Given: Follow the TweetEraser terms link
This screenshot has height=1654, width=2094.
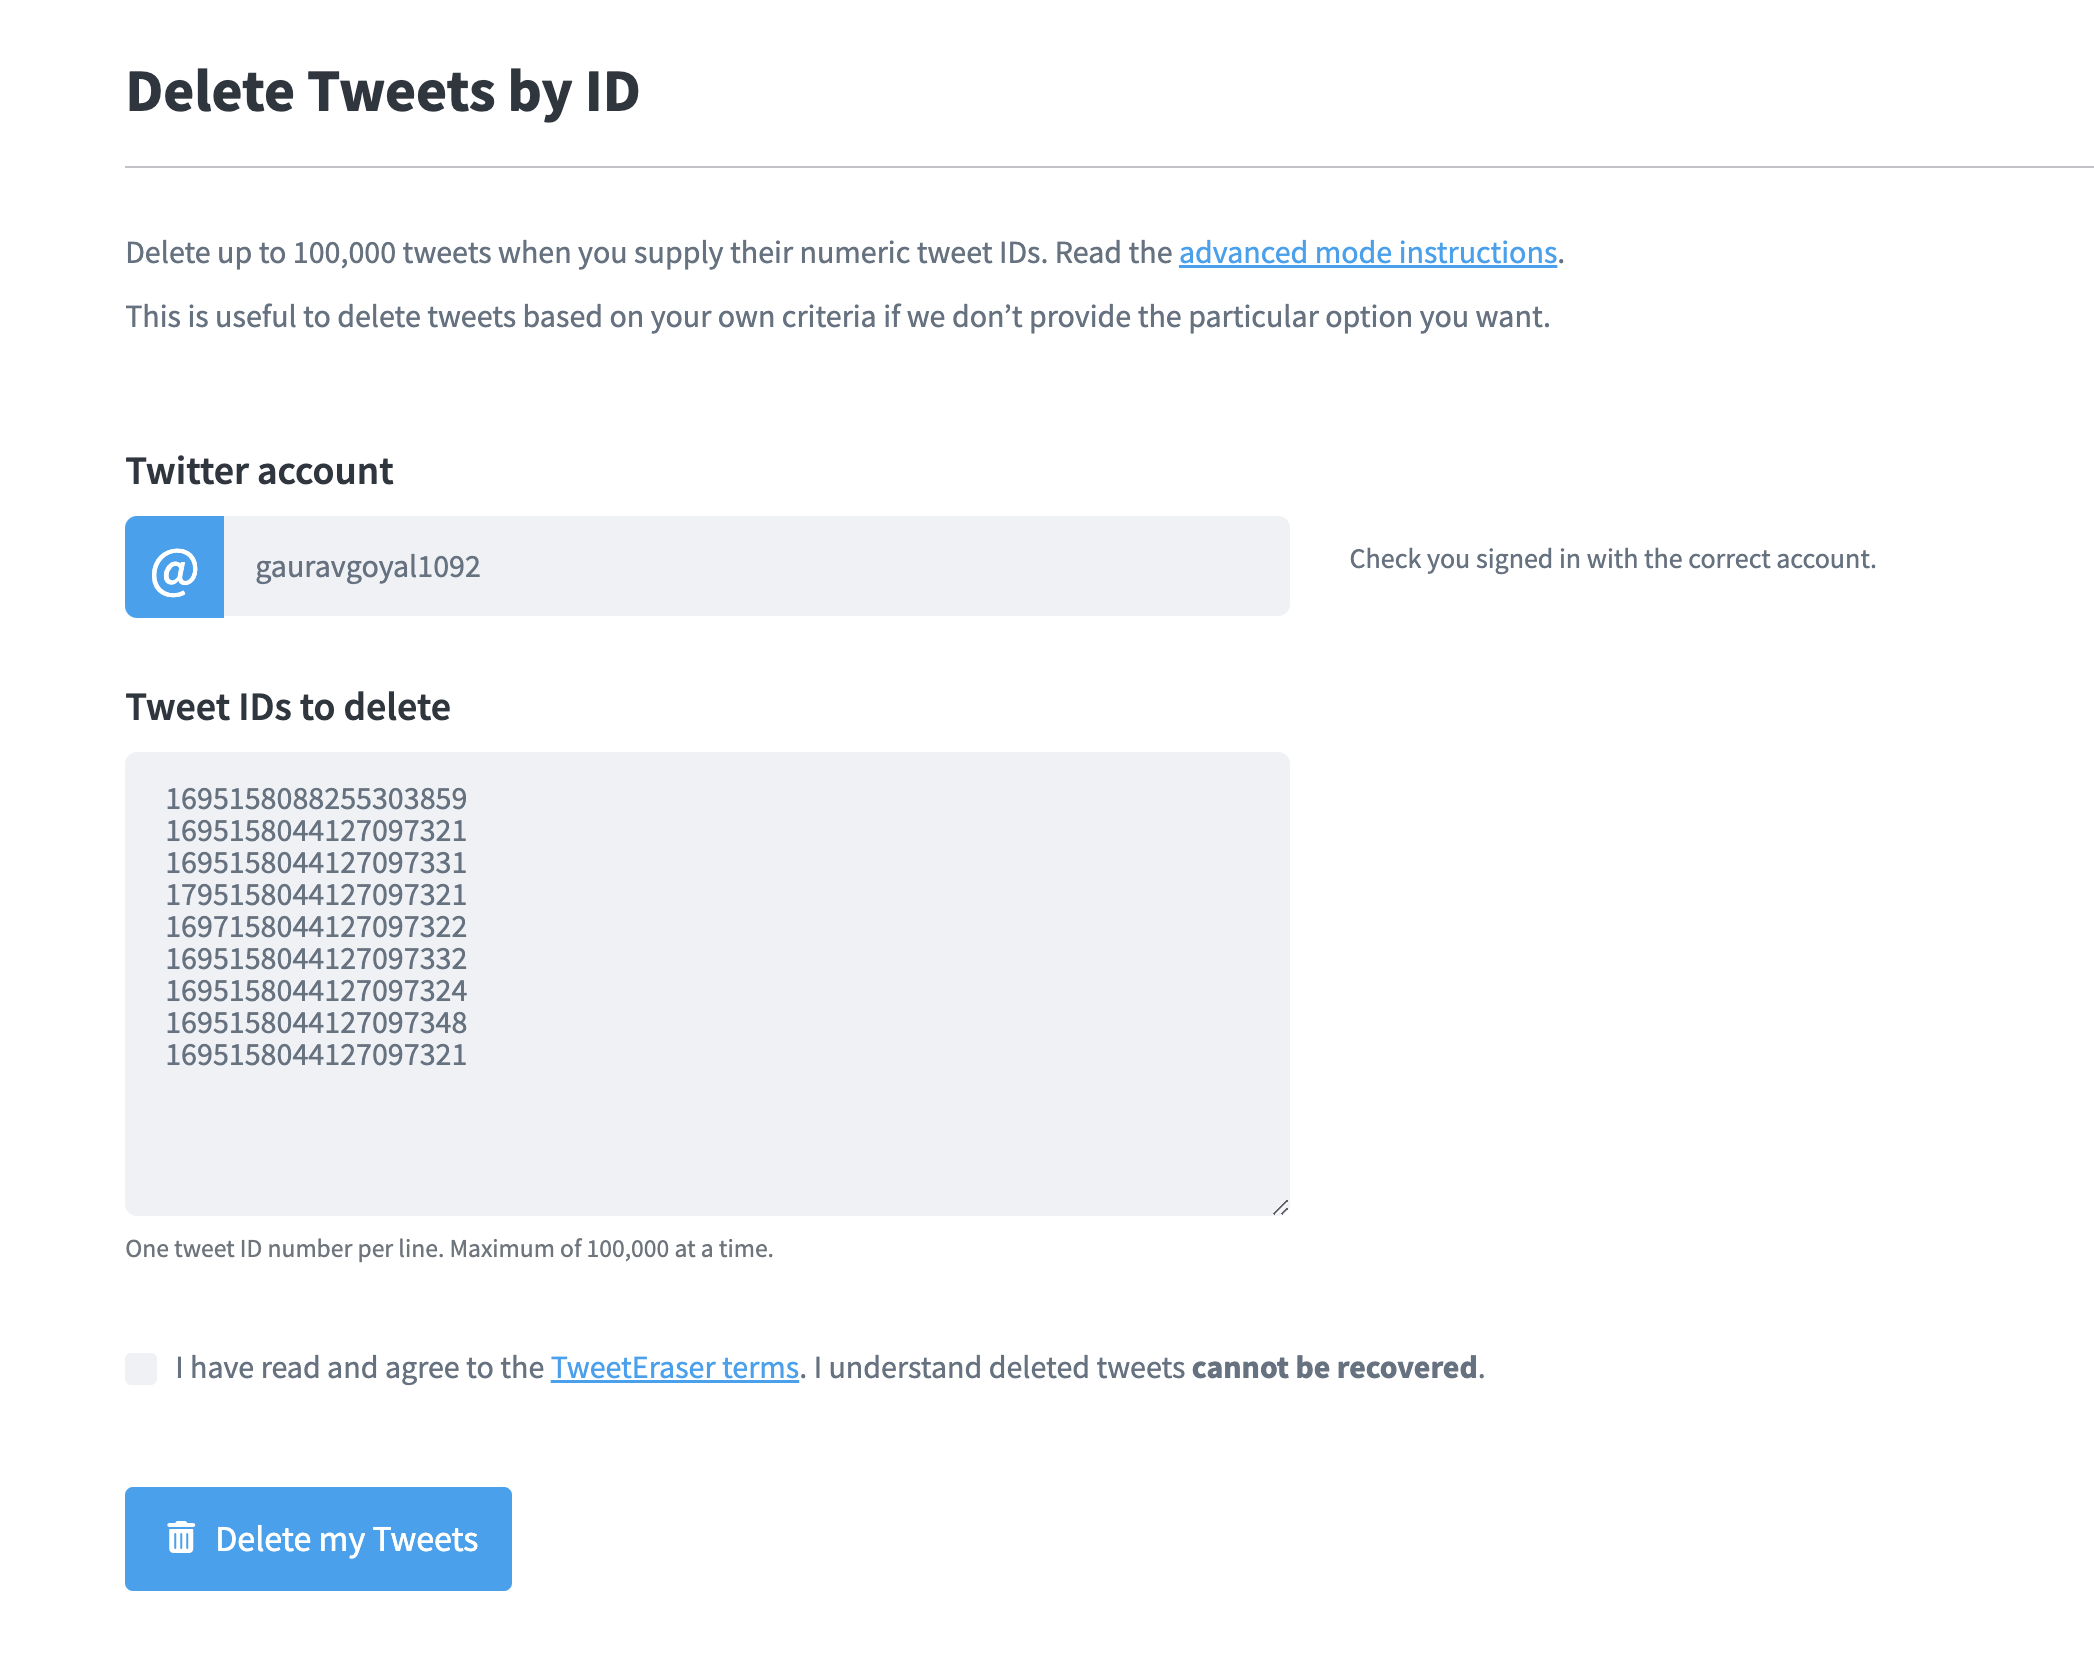Looking at the screenshot, I should click(674, 1368).
